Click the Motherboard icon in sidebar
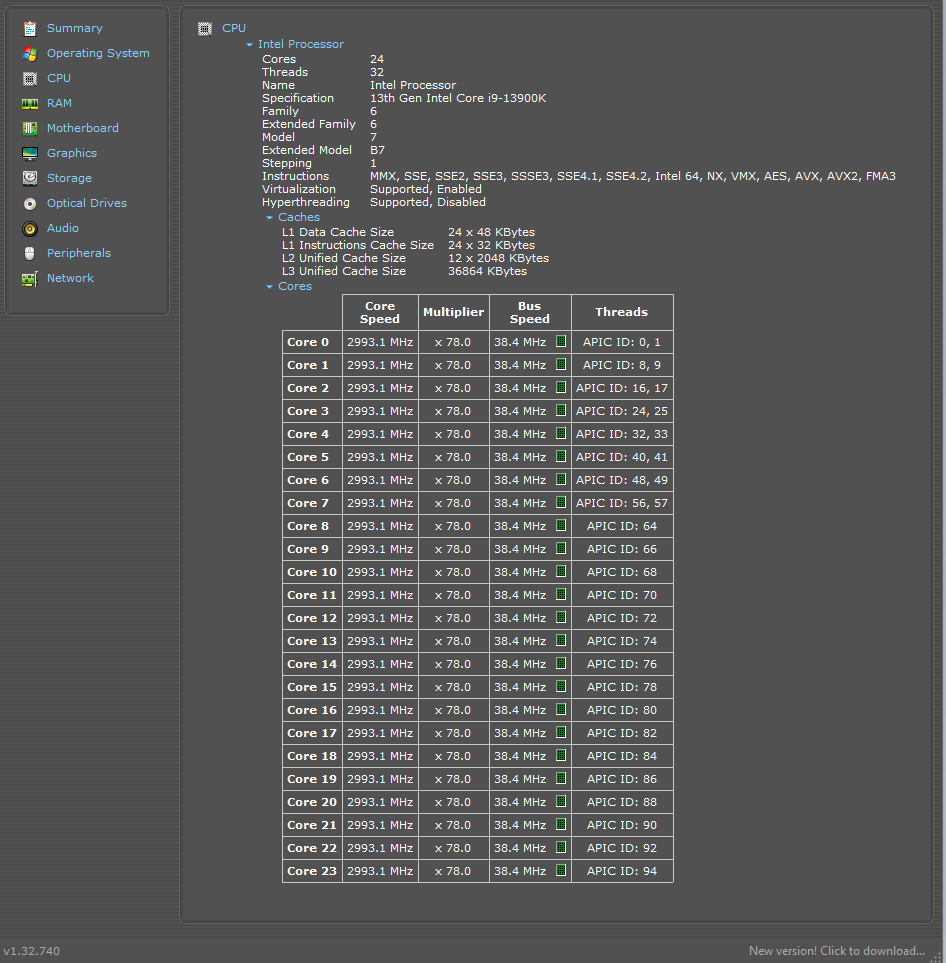This screenshot has width=946, height=963. pos(29,128)
